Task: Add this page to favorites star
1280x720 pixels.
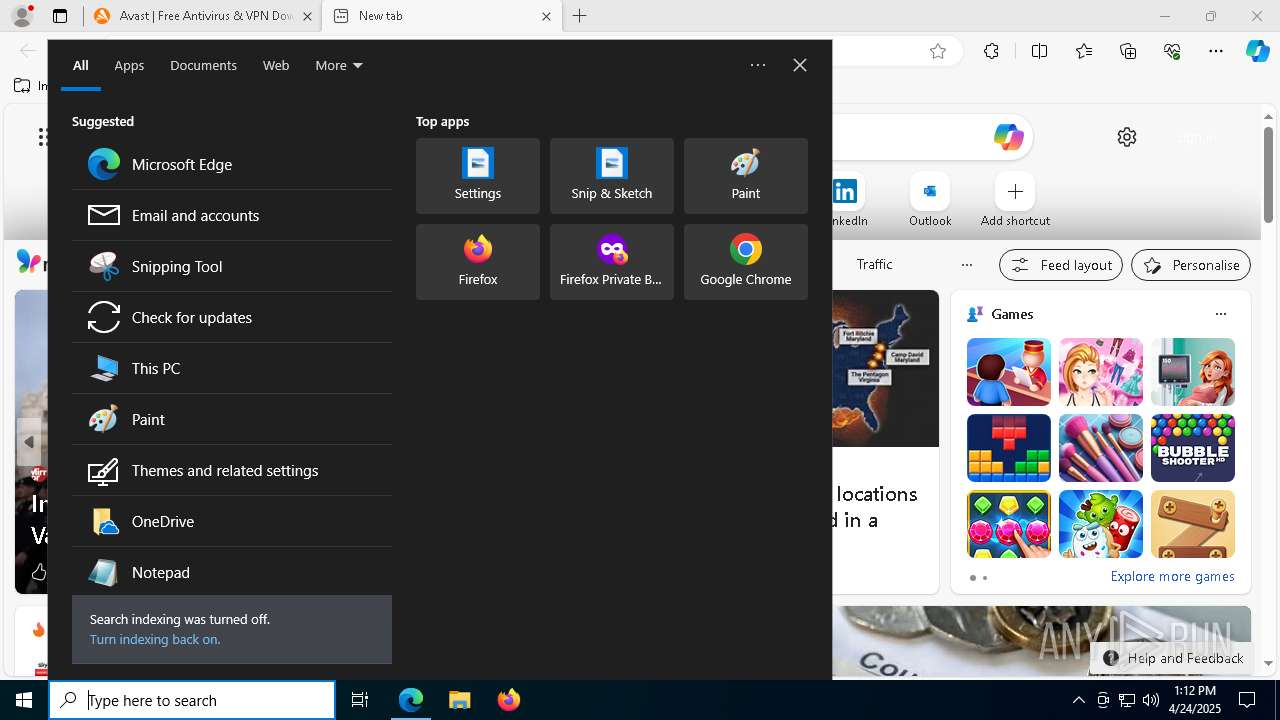Action: (938, 51)
